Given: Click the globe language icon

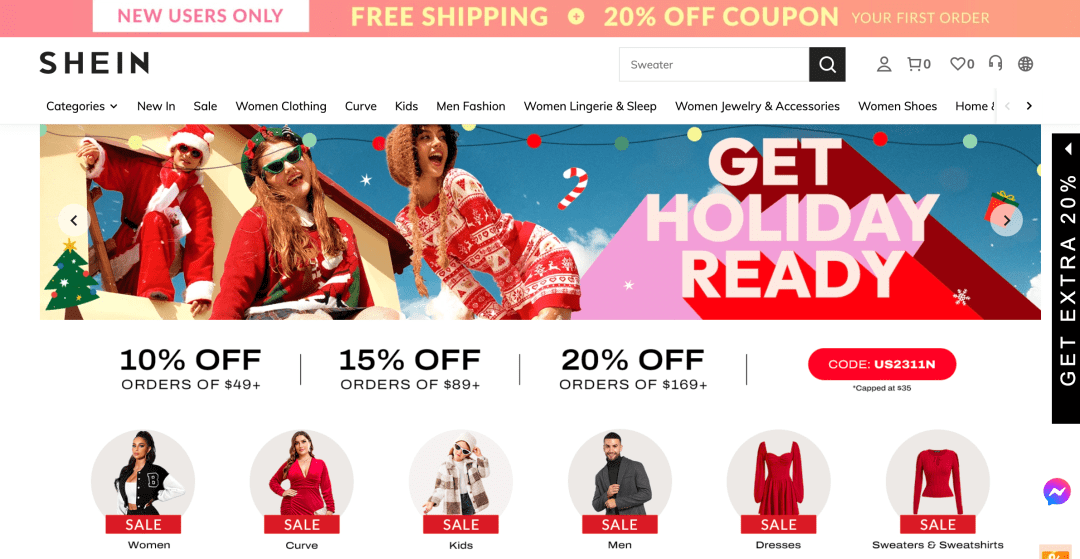Looking at the screenshot, I should tap(1026, 64).
